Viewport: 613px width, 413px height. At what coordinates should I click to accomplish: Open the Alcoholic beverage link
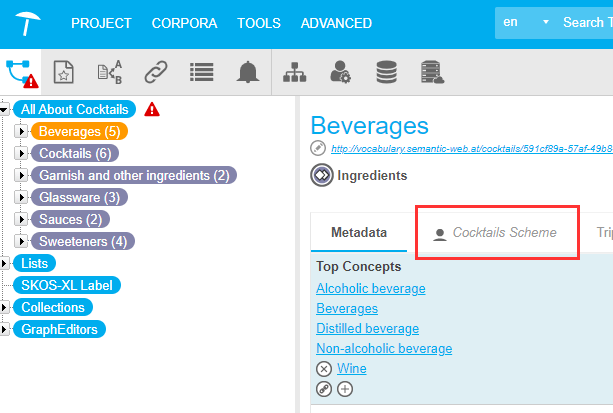[x=370, y=289]
